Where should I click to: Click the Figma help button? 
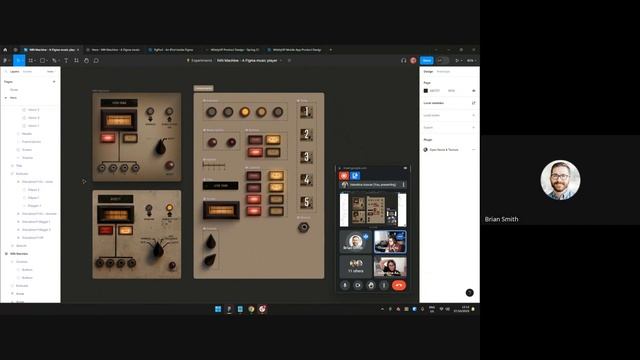coord(469,293)
